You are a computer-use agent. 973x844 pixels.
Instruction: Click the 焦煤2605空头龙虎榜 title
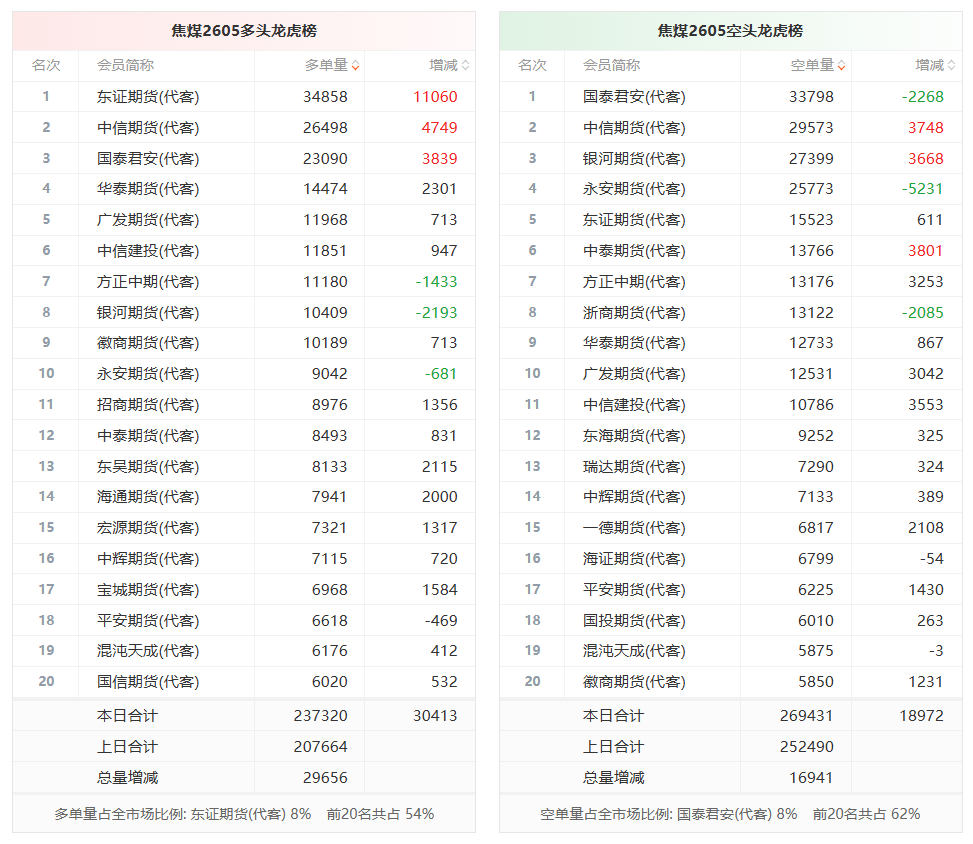pos(730,31)
